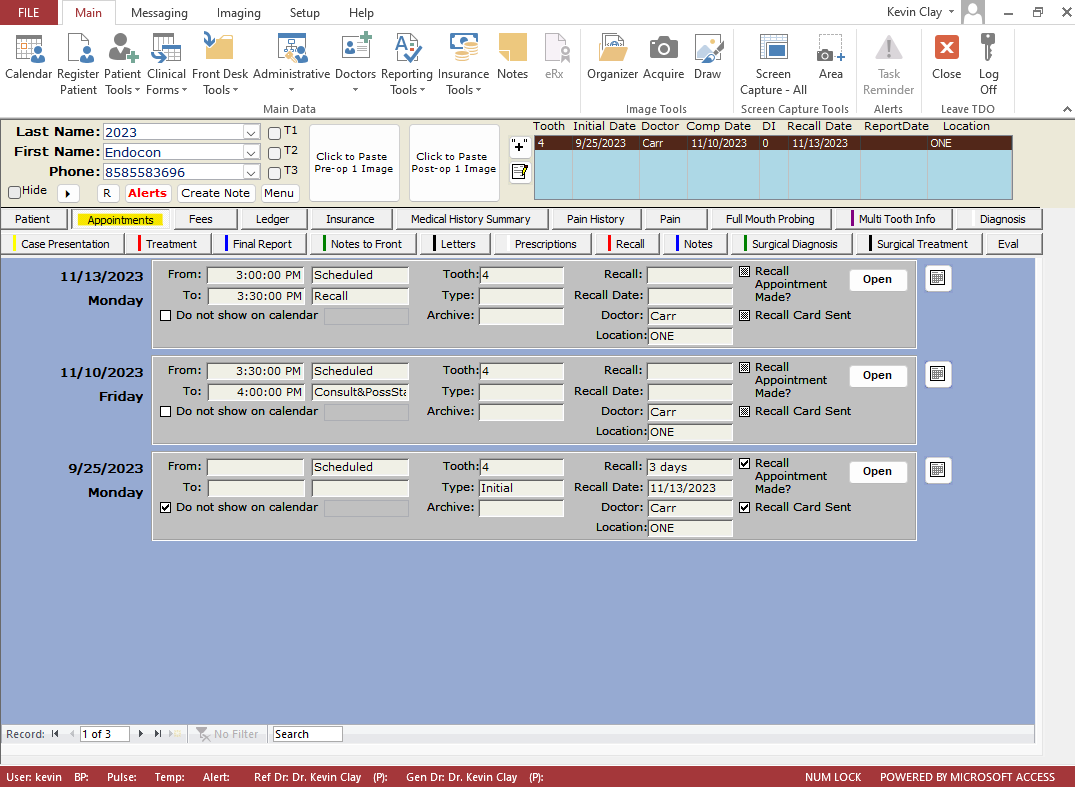Screen dimensions: 1075x787
Task: Expand the Phone number dropdown
Action: 251,173
